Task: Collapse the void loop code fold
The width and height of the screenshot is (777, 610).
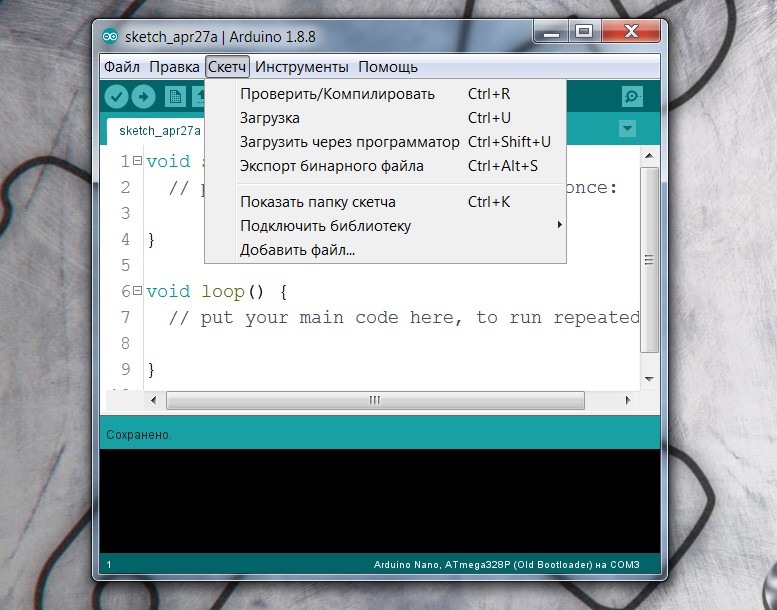Action: [137, 290]
